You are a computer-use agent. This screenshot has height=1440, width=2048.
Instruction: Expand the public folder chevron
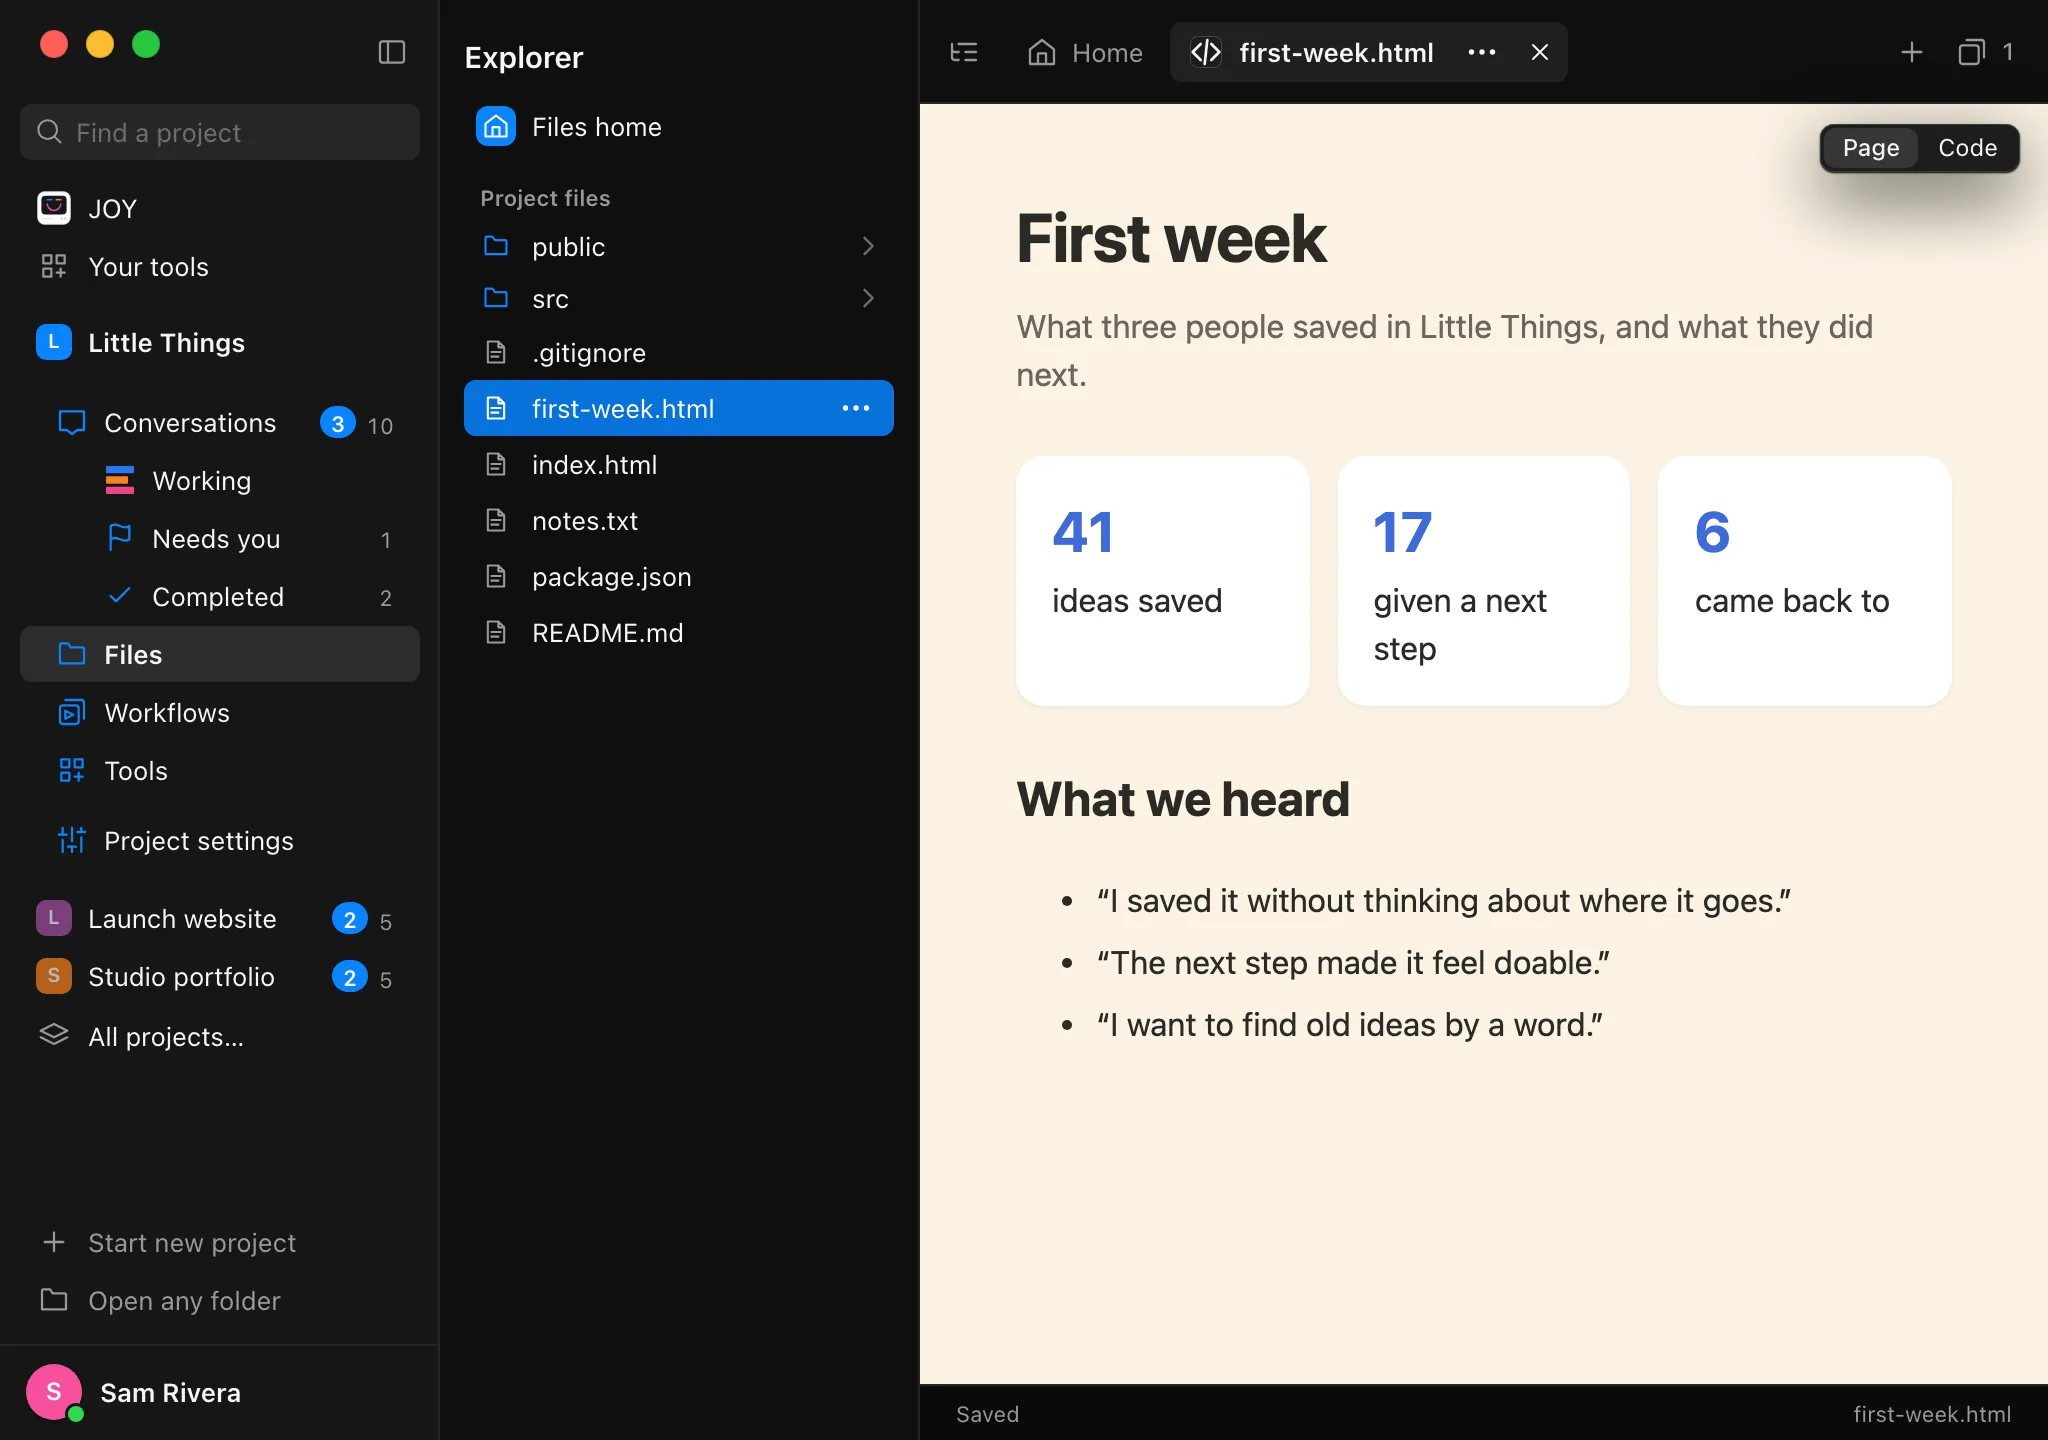(868, 246)
